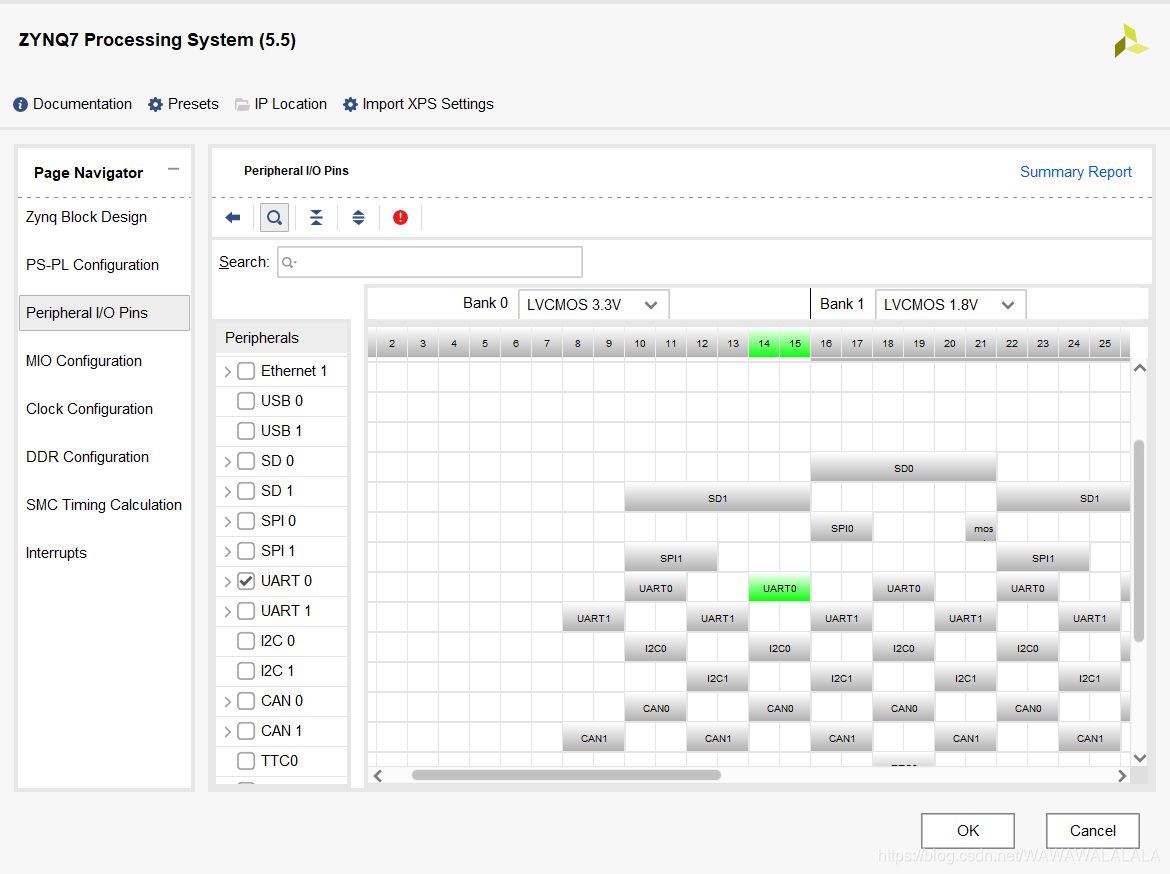Click the Cancel button

pyautogui.click(x=1092, y=831)
